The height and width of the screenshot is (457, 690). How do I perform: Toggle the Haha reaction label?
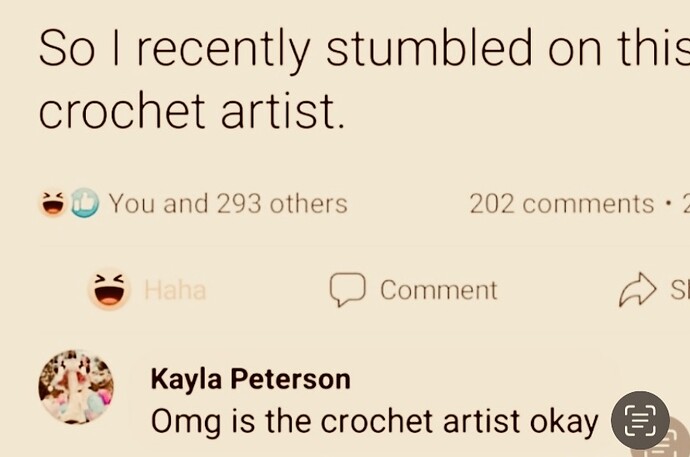(x=175, y=290)
